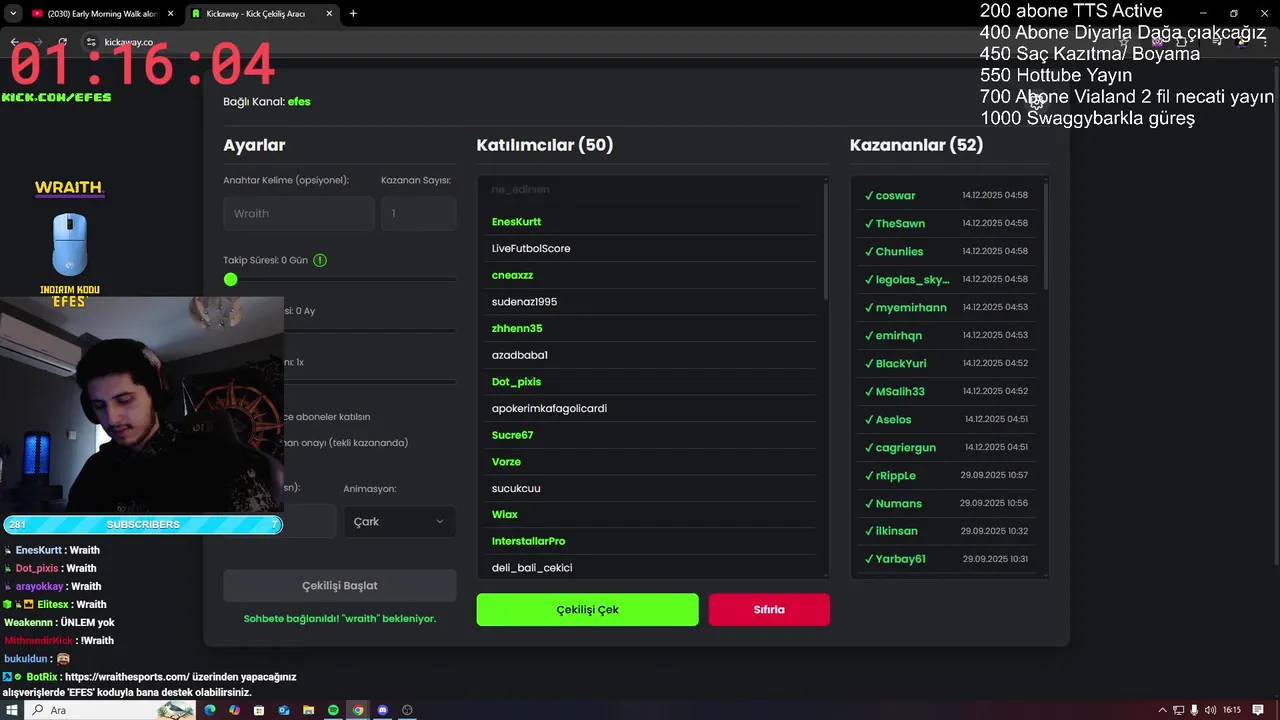
Task: Click the green Çekilişi Çek button
Action: (587, 609)
